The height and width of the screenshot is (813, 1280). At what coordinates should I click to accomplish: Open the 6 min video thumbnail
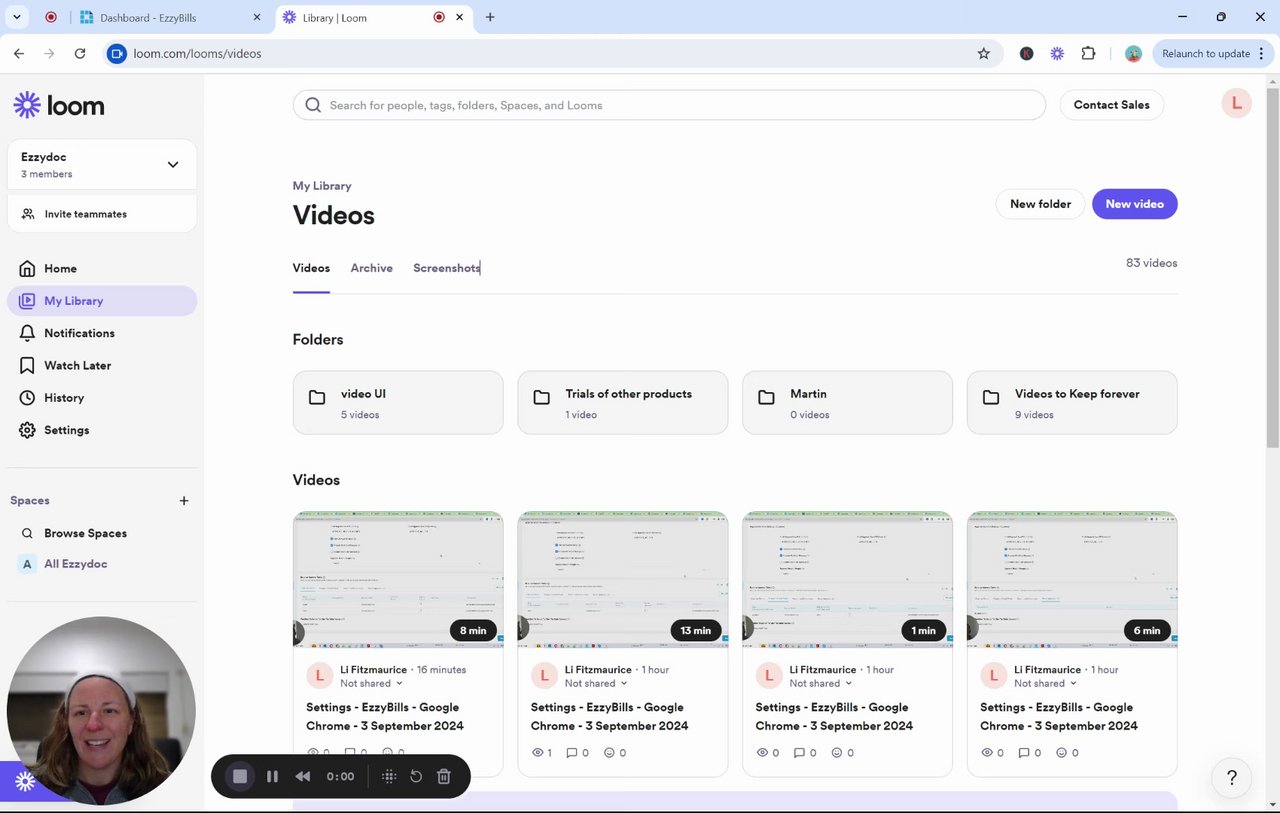[1072, 580]
